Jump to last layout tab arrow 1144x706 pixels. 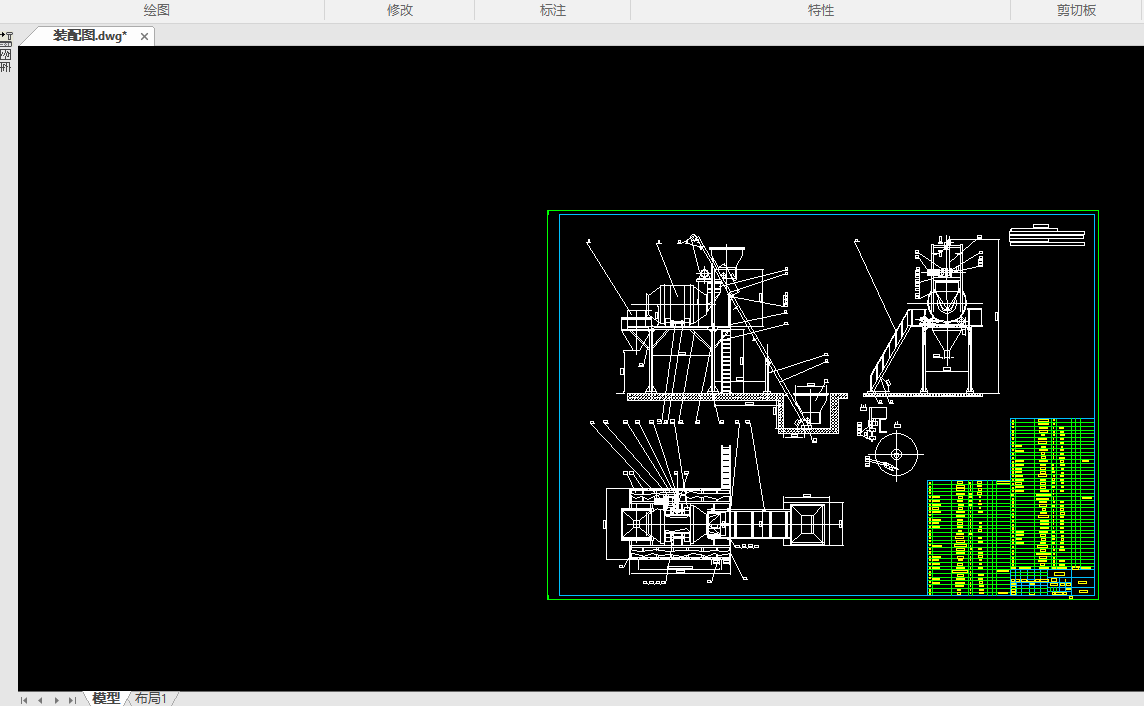(x=72, y=700)
